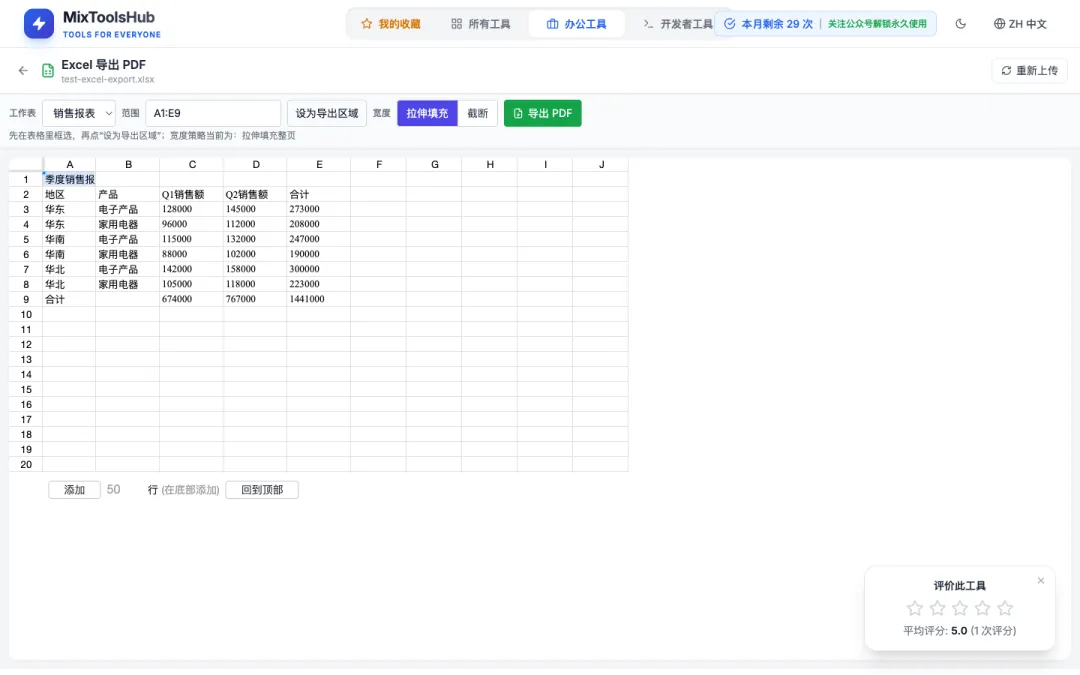Click the cell with value 158000
1080x675 pixels.
(x=255, y=269)
